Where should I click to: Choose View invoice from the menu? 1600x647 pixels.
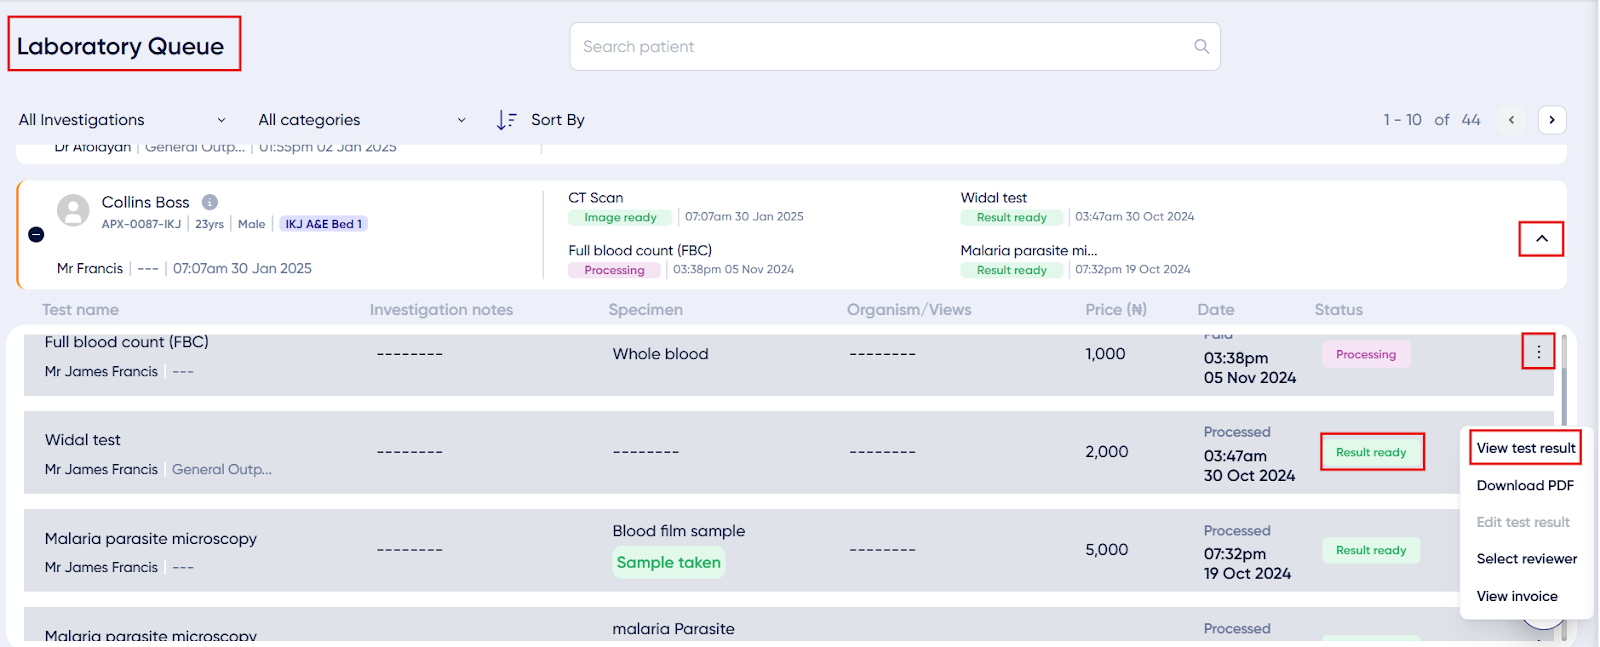(x=1517, y=596)
